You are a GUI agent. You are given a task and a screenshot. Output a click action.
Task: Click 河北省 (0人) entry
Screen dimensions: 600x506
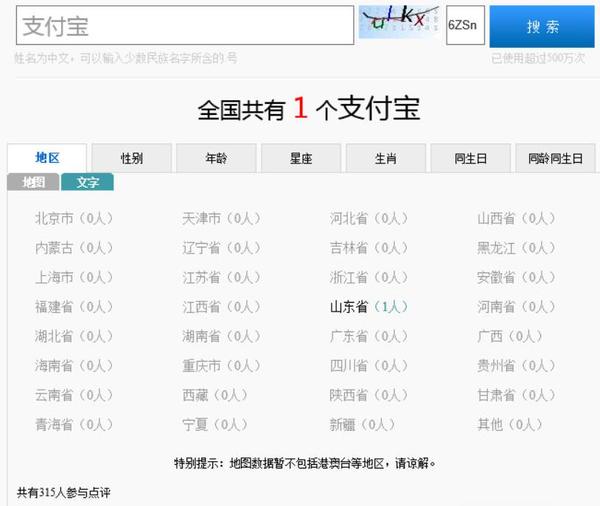coord(369,219)
